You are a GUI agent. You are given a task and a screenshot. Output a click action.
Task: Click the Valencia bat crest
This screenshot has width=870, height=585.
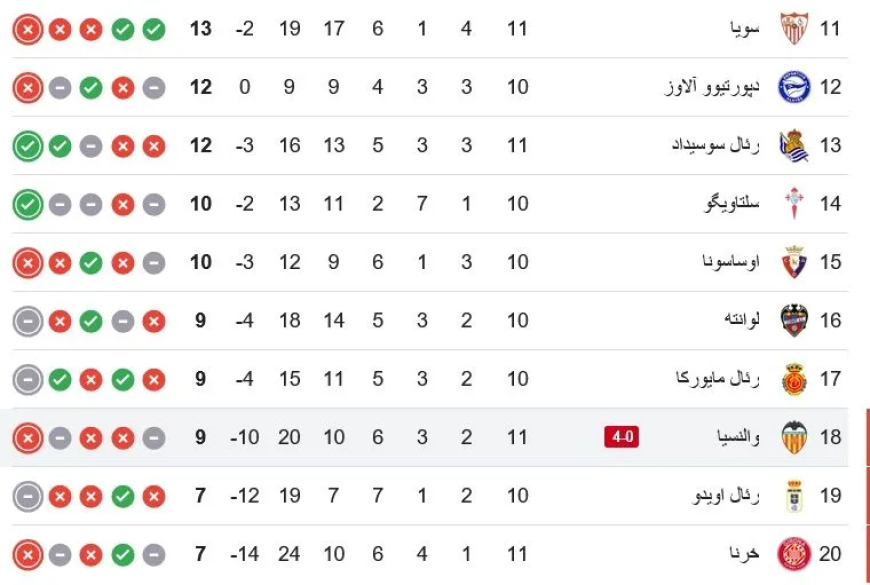(x=794, y=437)
